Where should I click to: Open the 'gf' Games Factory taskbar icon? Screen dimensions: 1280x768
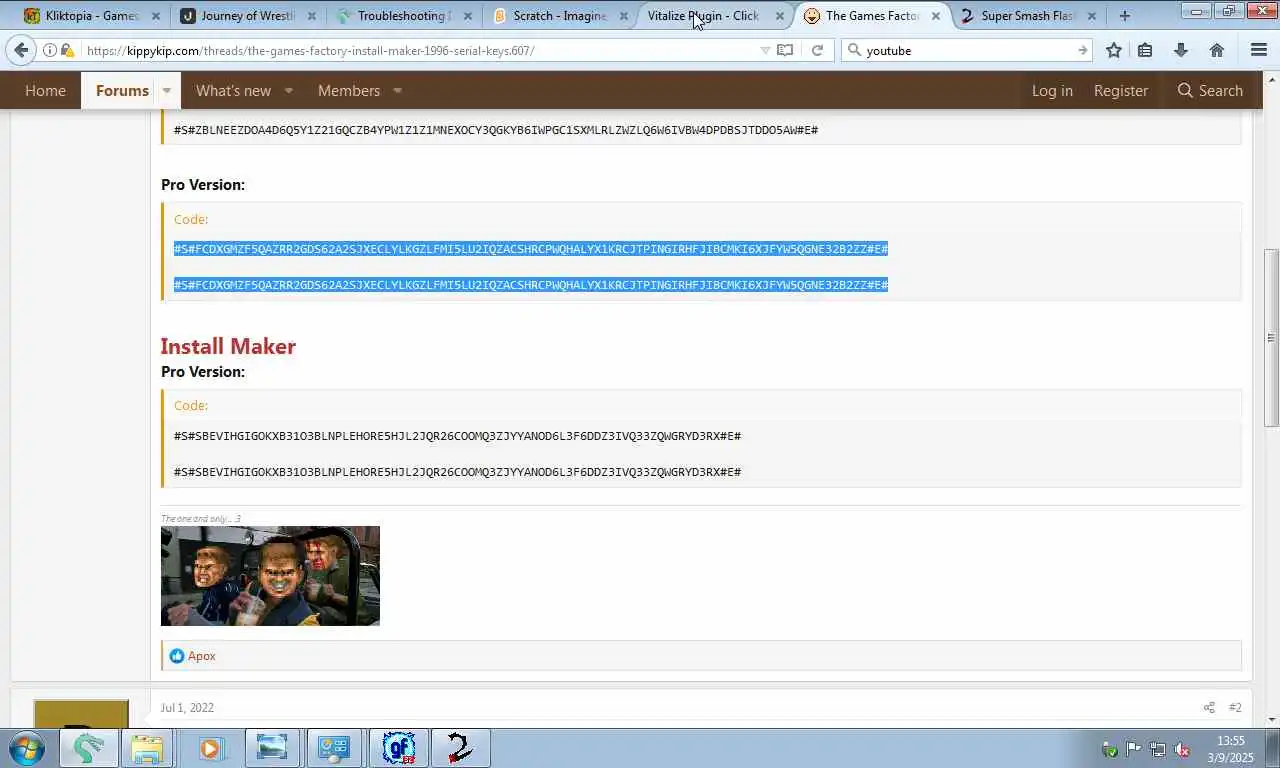point(399,748)
